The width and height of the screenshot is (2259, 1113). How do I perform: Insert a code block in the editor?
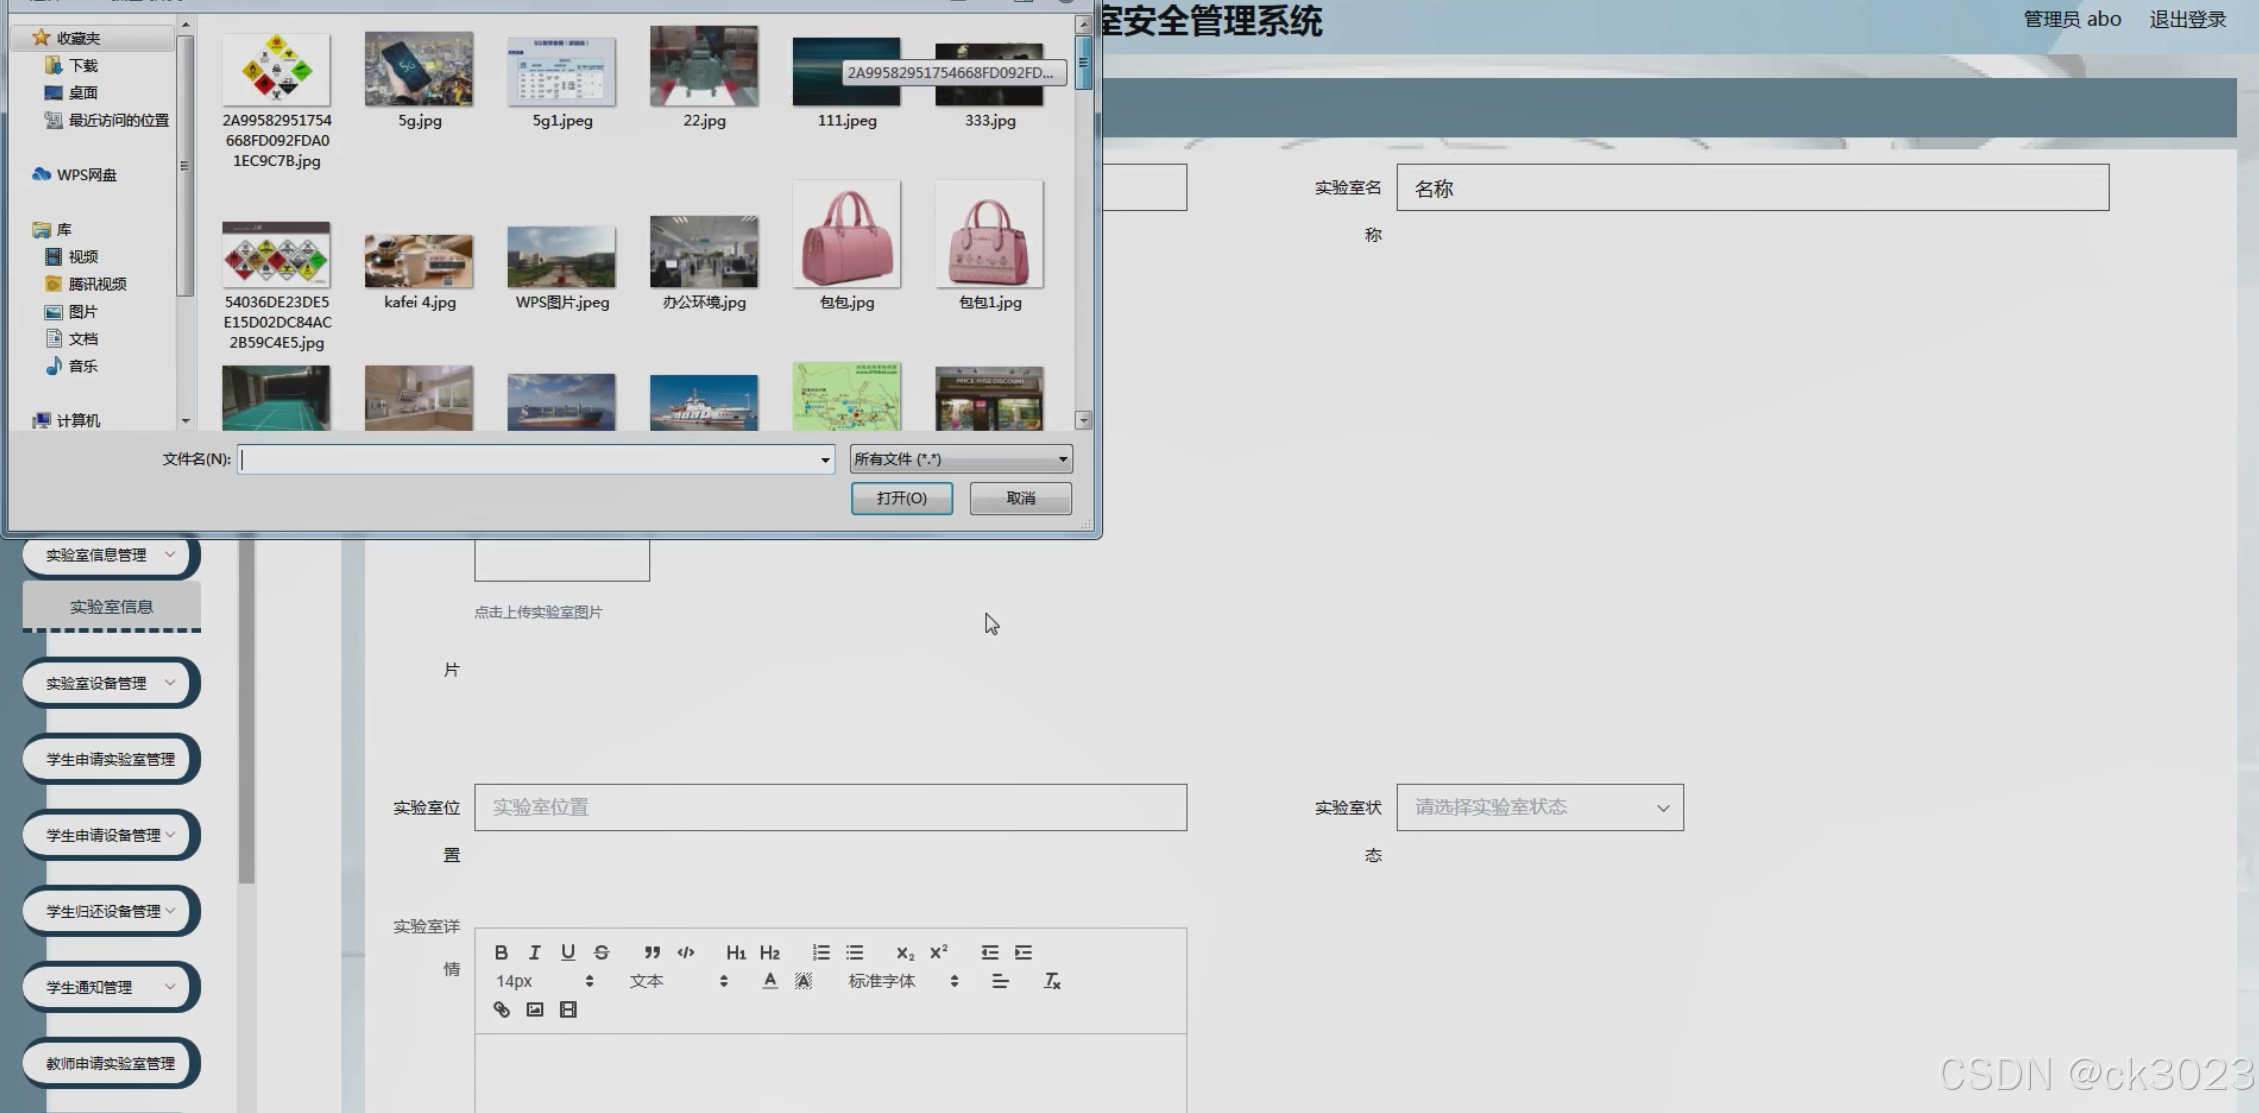click(x=686, y=952)
